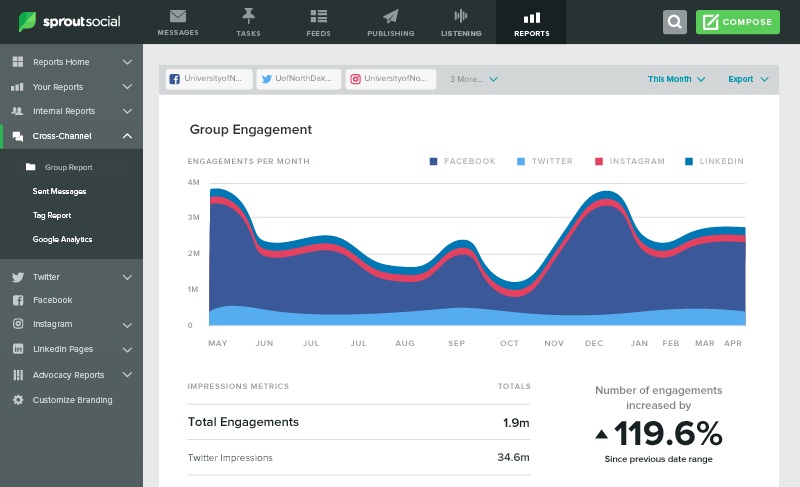
Task: Click the green Compose button
Action: (x=737, y=22)
